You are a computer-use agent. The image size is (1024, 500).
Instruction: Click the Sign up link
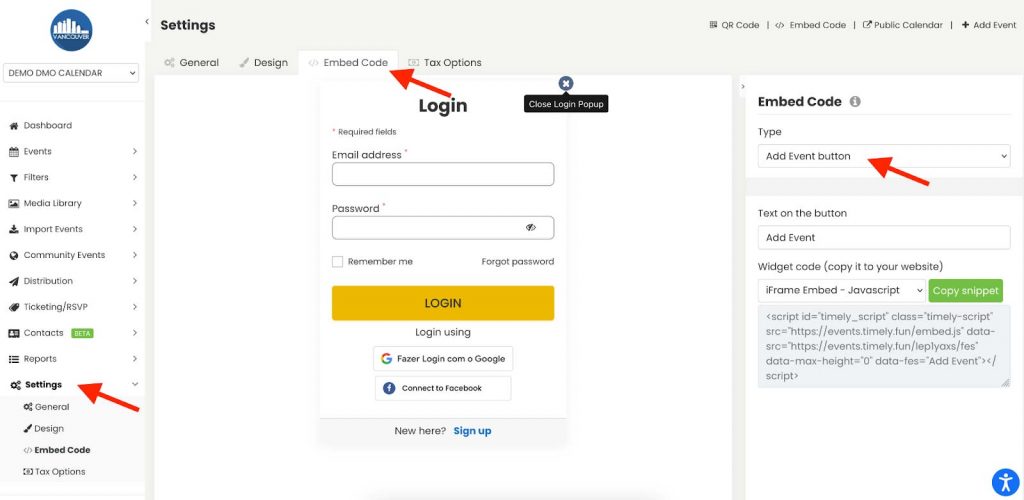(472, 431)
